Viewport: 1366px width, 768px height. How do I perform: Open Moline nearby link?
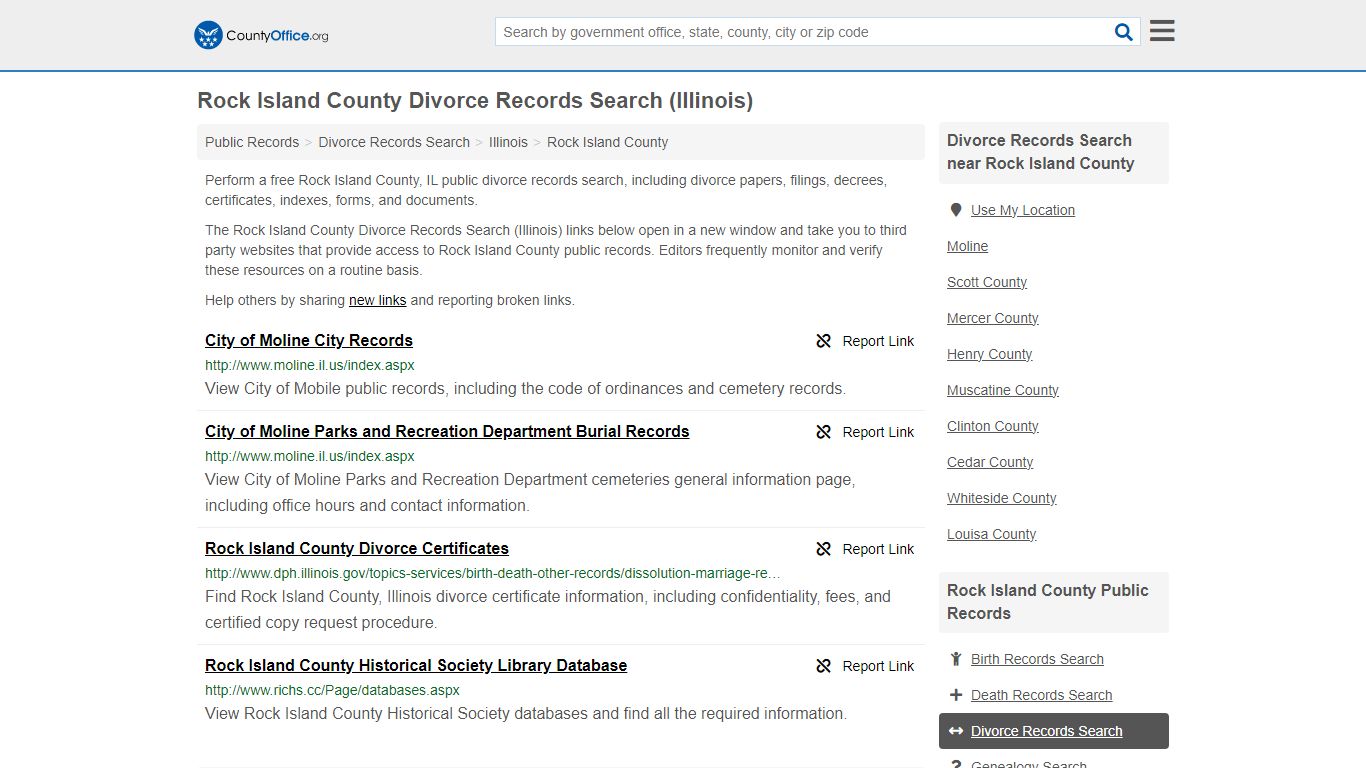pos(967,246)
